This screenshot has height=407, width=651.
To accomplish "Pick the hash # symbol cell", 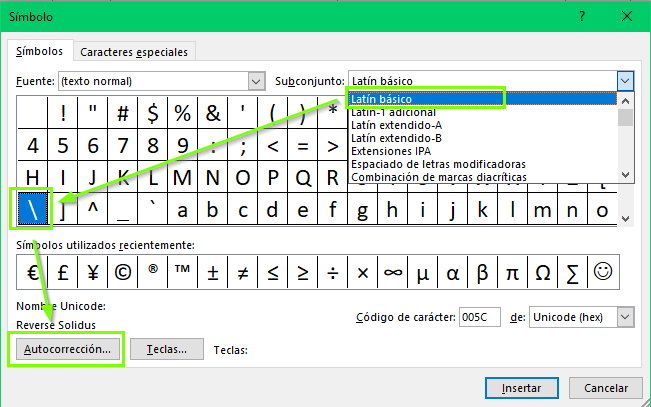I will click(x=122, y=113).
